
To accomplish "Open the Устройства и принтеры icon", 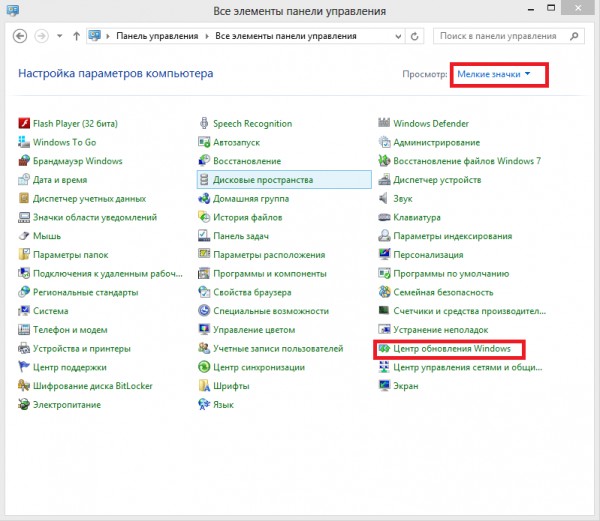I will click(24, 348).
